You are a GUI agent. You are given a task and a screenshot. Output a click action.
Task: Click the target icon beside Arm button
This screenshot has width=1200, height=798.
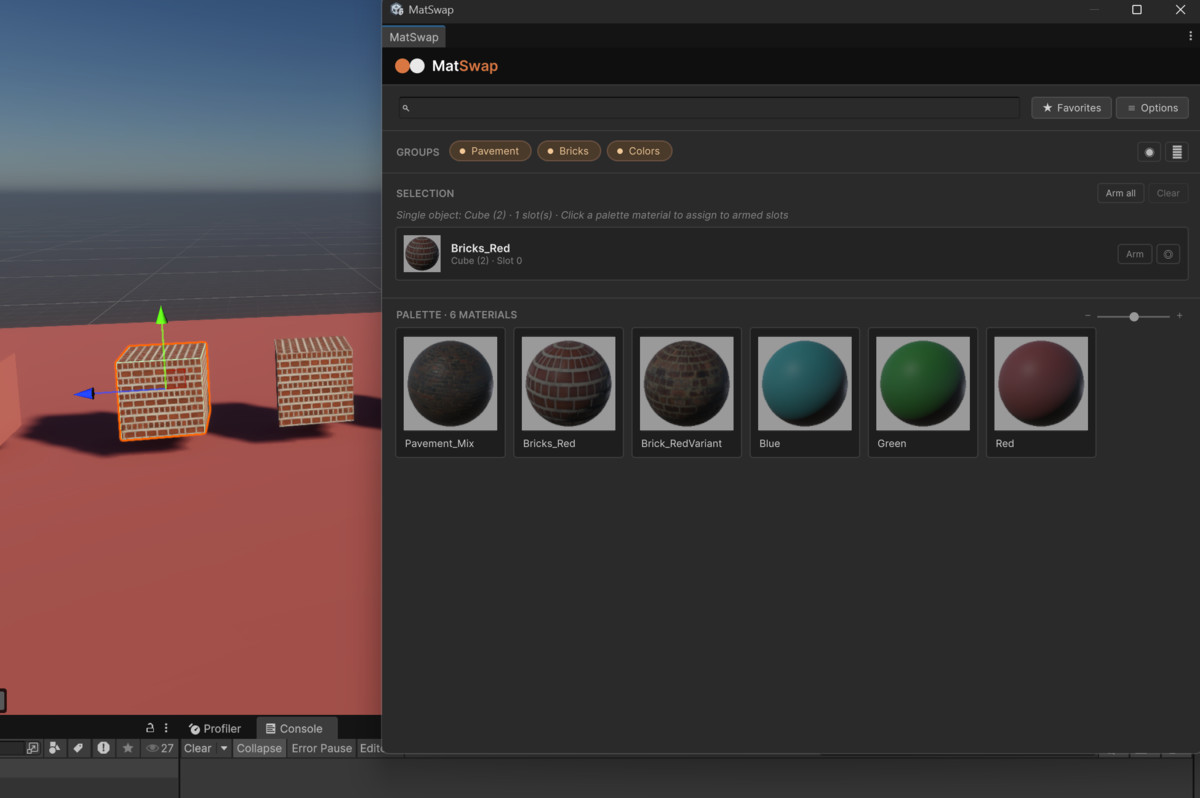(x=1168, y=254)
